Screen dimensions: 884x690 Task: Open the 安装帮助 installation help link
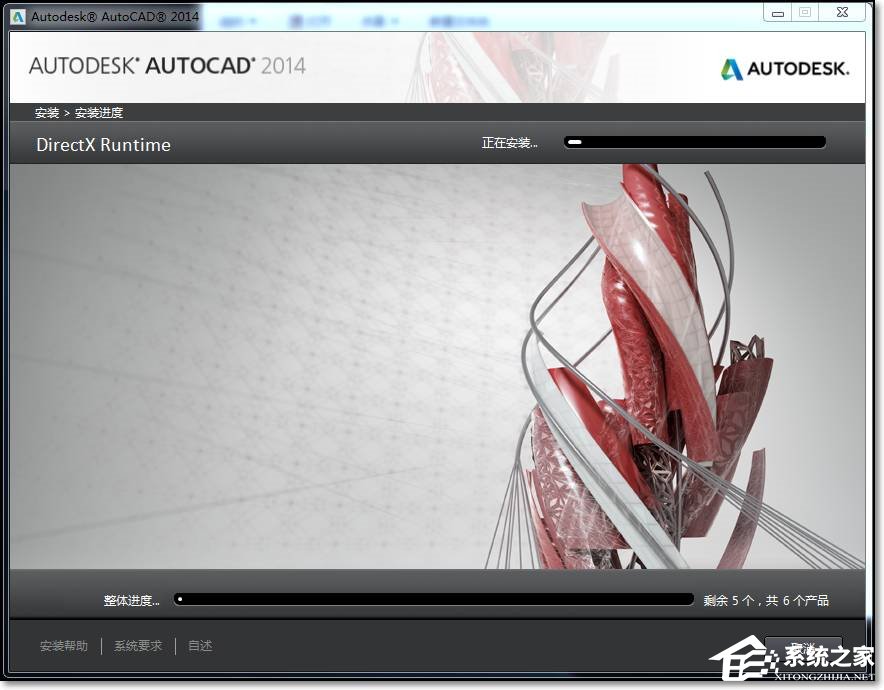(x=62, y=646)
